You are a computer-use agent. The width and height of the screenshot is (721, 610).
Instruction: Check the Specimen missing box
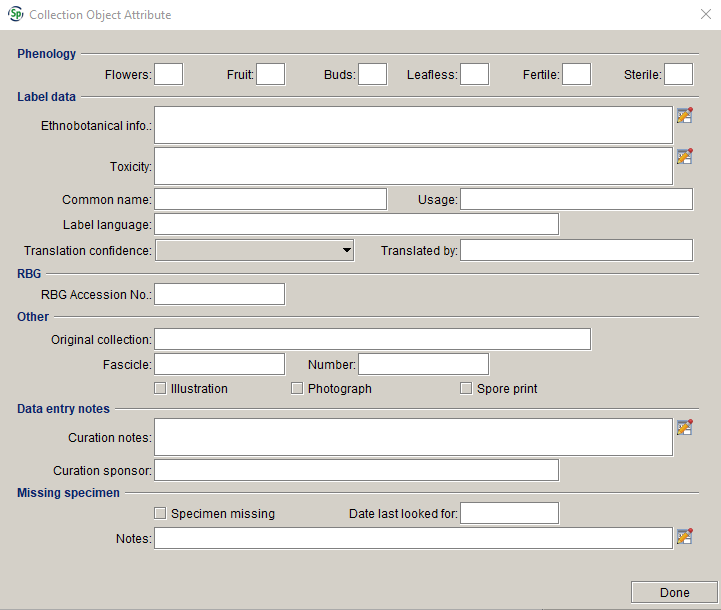[x=160, y=513]
